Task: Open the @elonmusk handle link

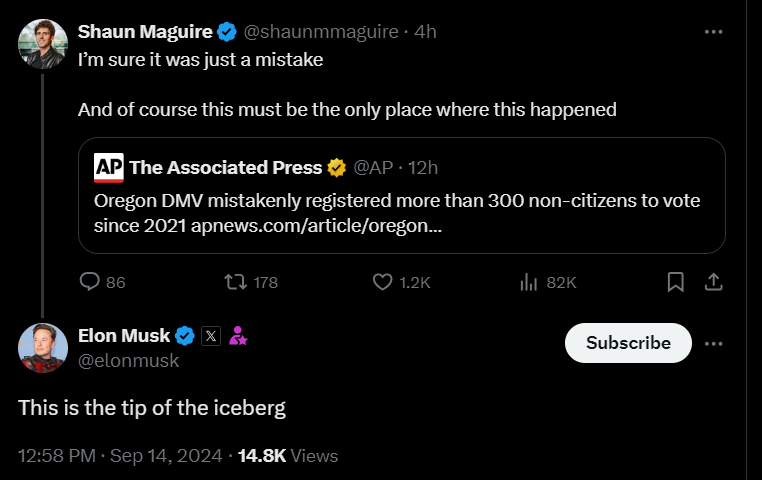Action: pyautogui.click(x=129, y=360)
